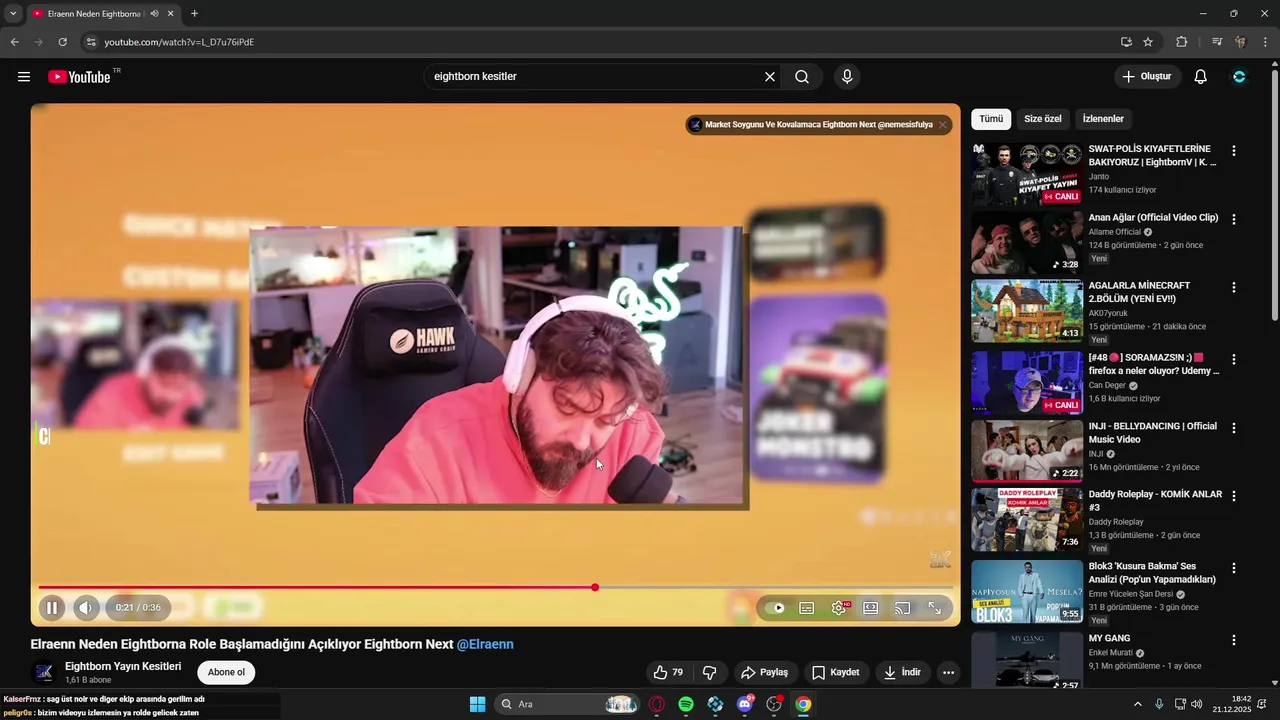The image size is (1280, 720).
Task: Open the YouTube guide hamburger menu
Action: point(24,77)
